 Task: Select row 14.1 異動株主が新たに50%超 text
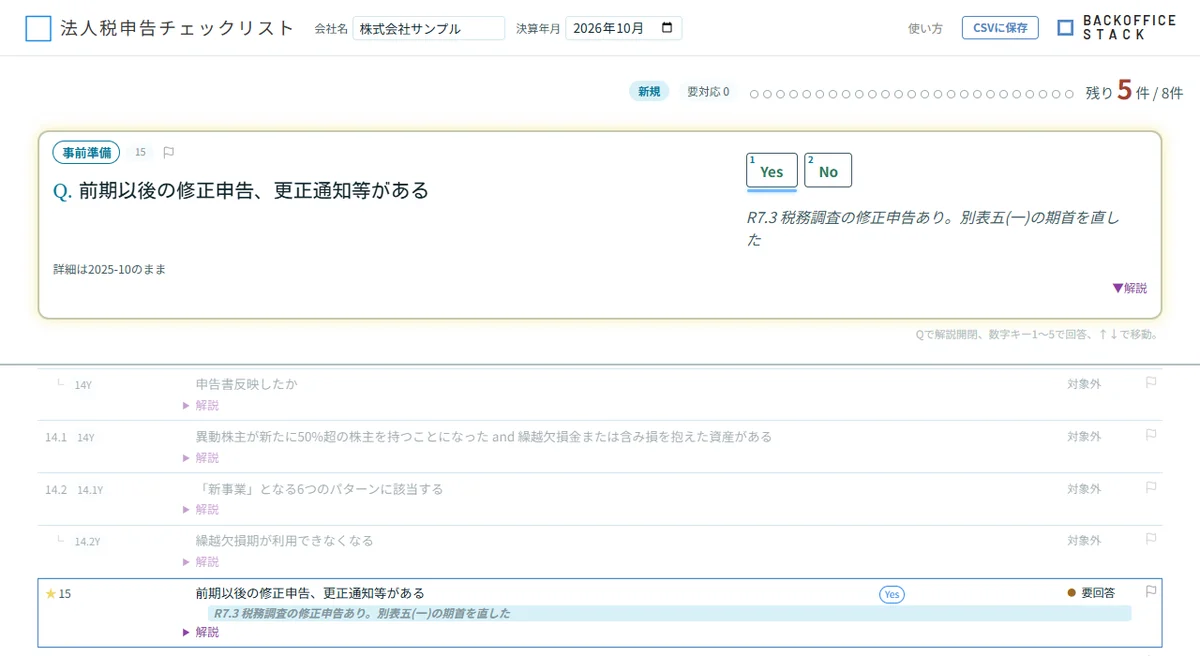click(x=484, y=437)
